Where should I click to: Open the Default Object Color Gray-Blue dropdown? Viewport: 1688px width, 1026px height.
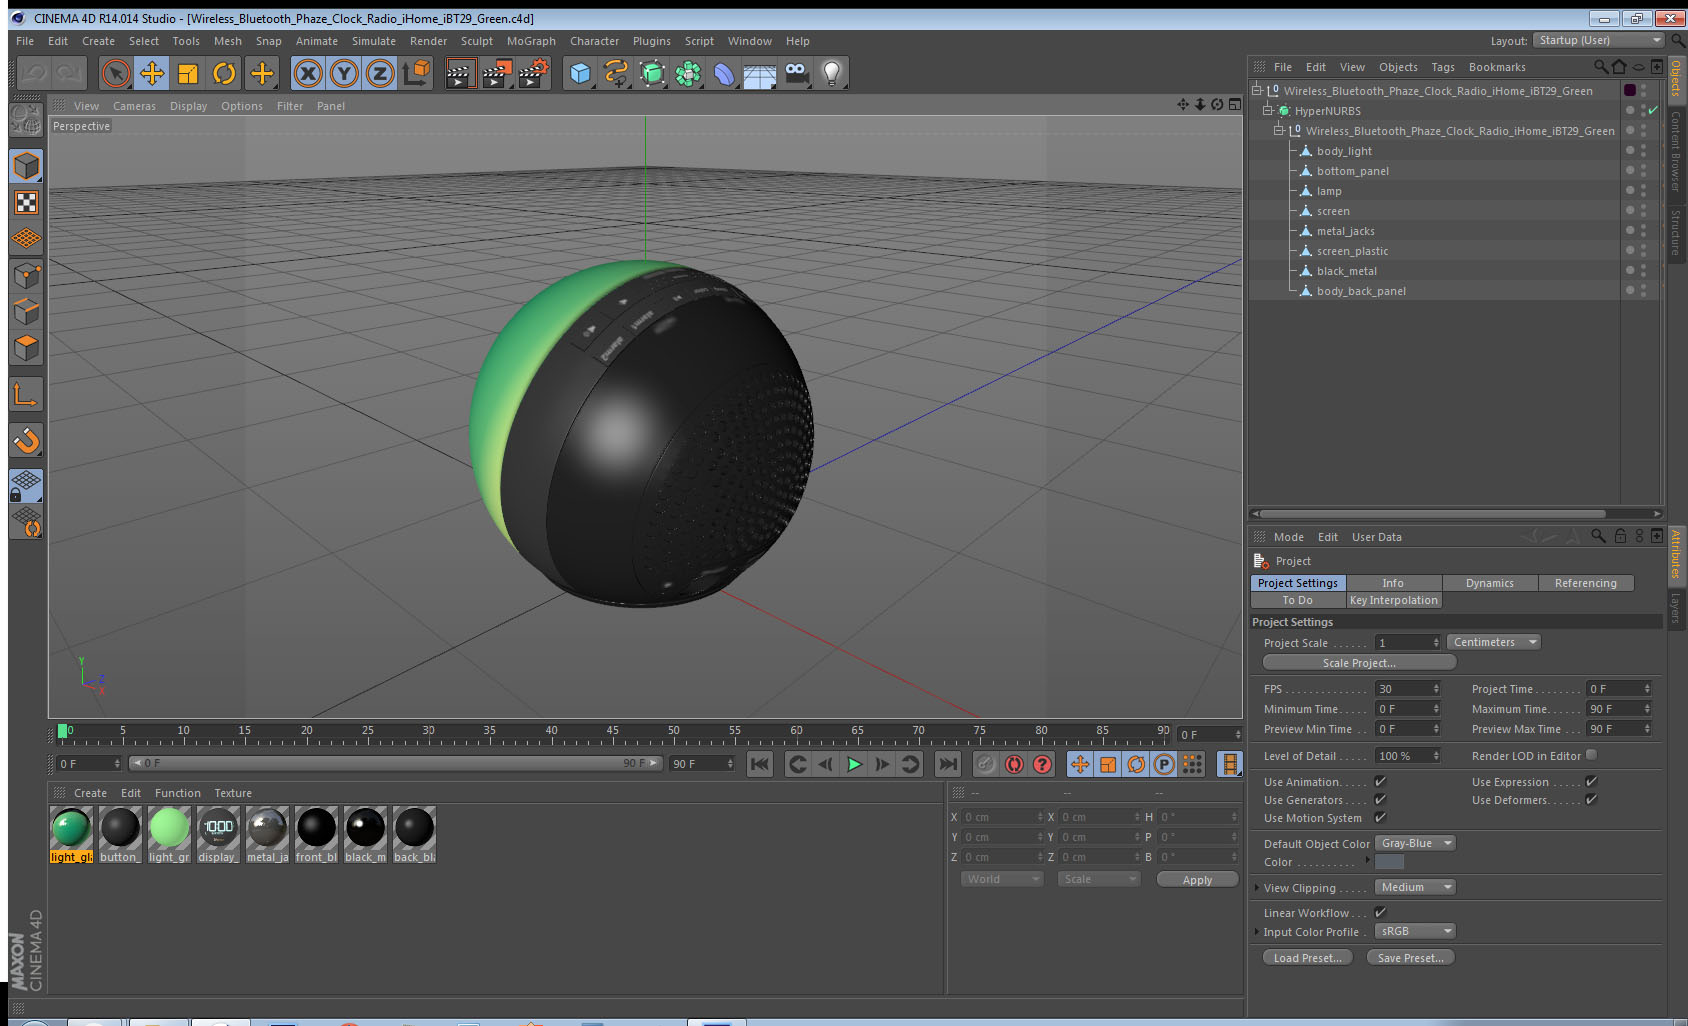[1415, 843]
